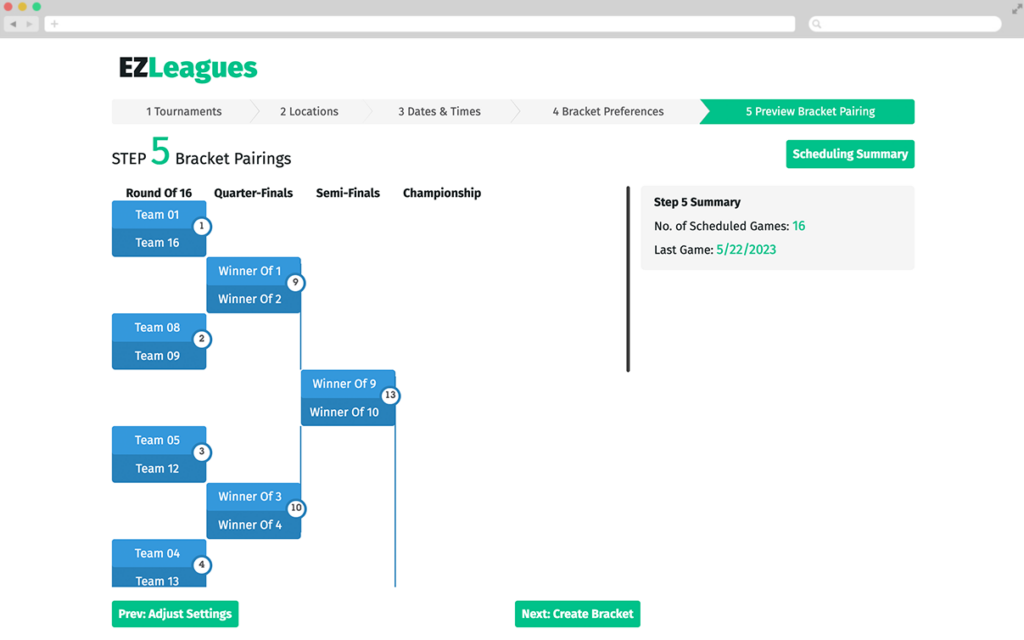Open the 5/22/2023 last game date

[x=745, y=249]
